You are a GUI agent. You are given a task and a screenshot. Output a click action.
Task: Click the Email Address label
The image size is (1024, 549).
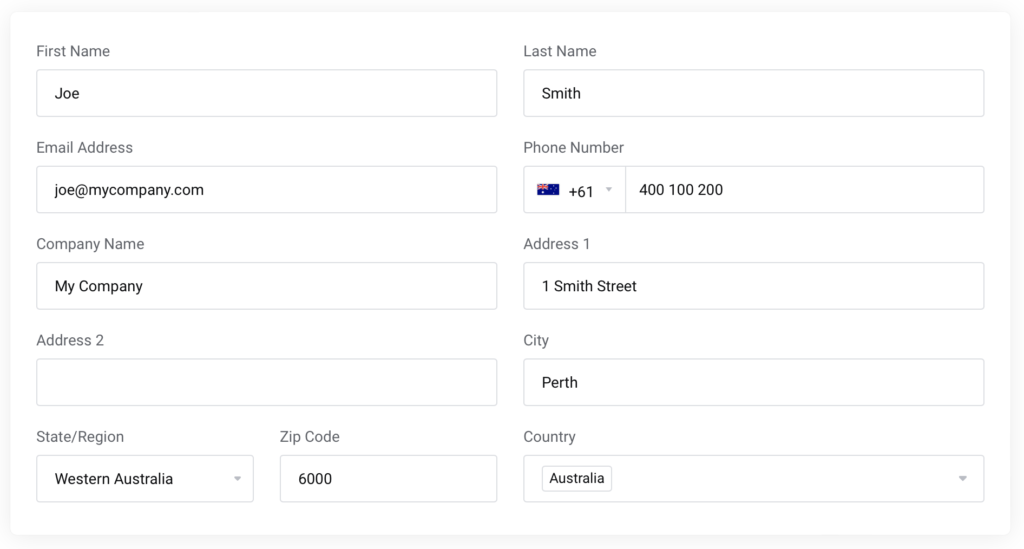(x=84, y=148)
